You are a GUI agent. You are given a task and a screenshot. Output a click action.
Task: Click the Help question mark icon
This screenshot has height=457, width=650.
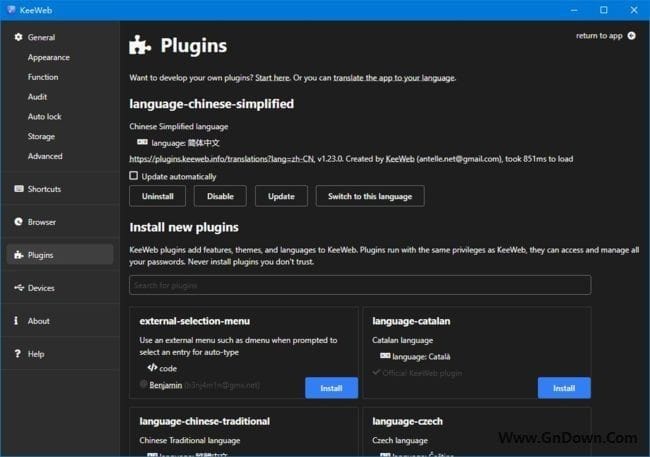pos(17,354)
